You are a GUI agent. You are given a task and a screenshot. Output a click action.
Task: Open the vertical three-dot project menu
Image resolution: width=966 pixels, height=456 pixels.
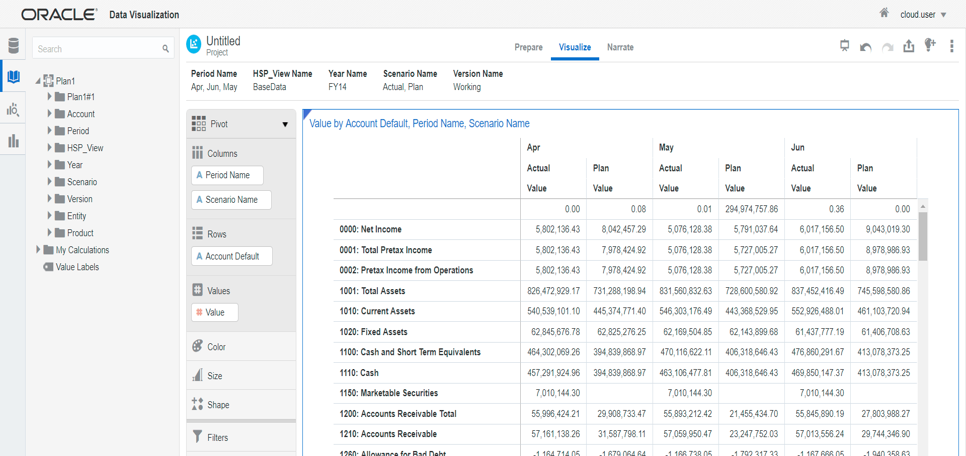tap(951, 47)
